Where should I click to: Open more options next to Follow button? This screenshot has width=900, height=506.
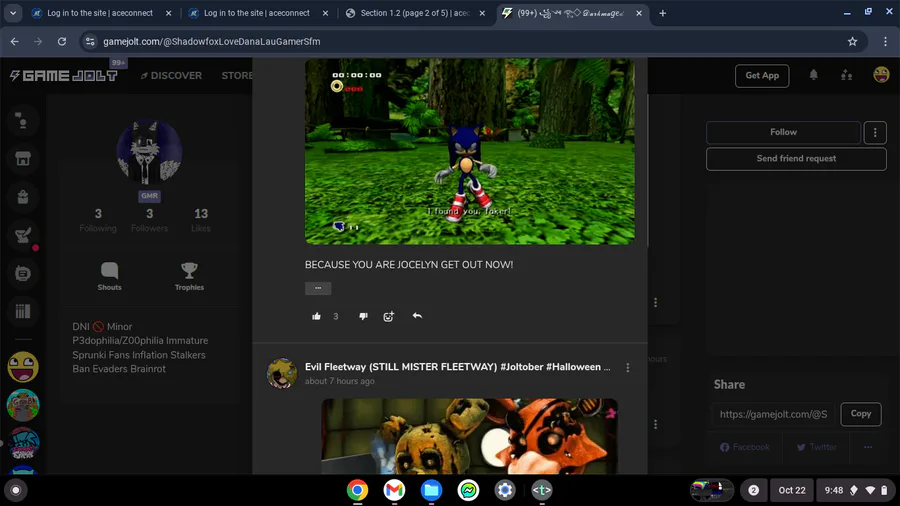coord(875,133)
